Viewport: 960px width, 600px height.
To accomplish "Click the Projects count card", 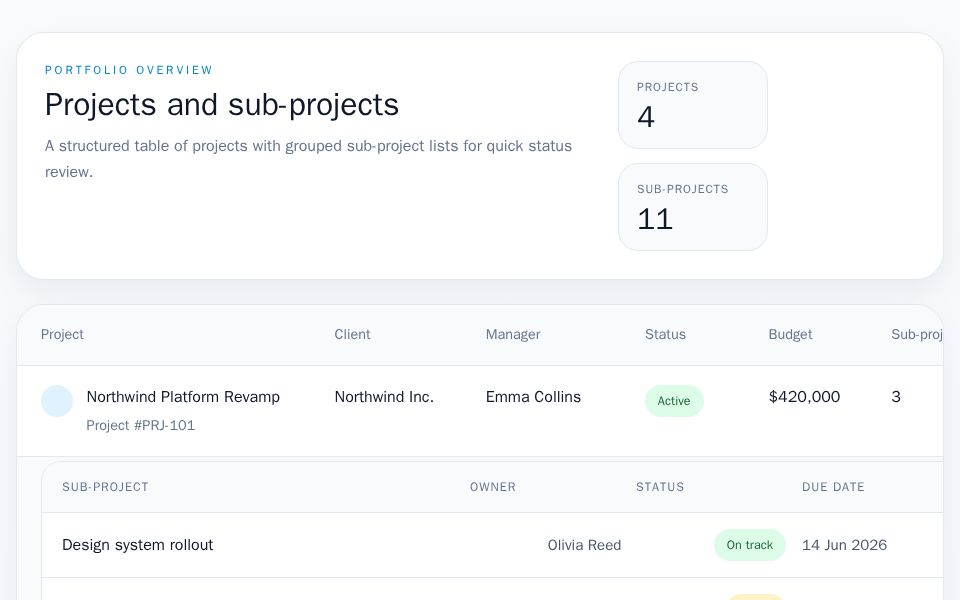I will (x=692, y=105).
